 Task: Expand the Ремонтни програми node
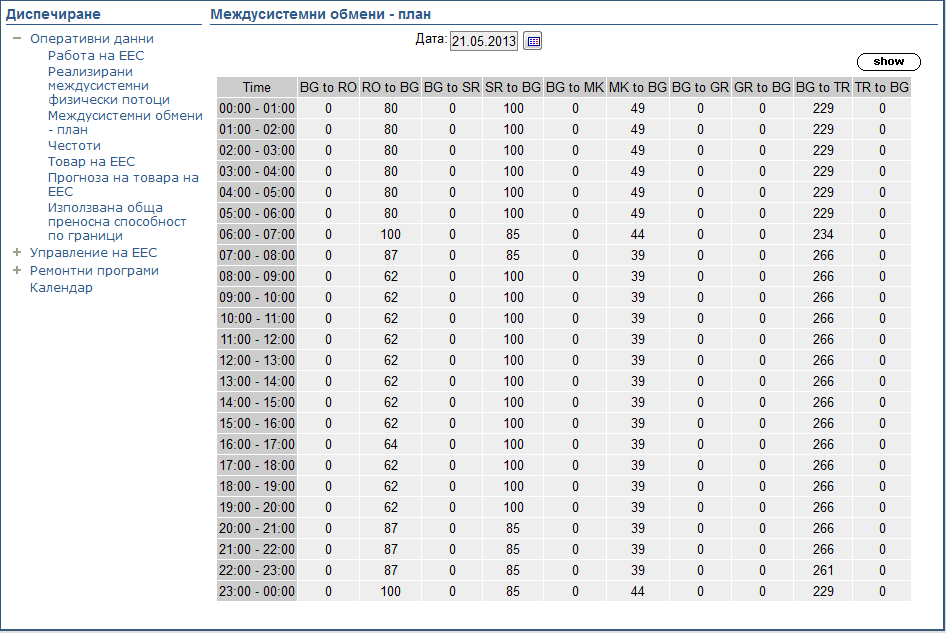tap(17, 271)
